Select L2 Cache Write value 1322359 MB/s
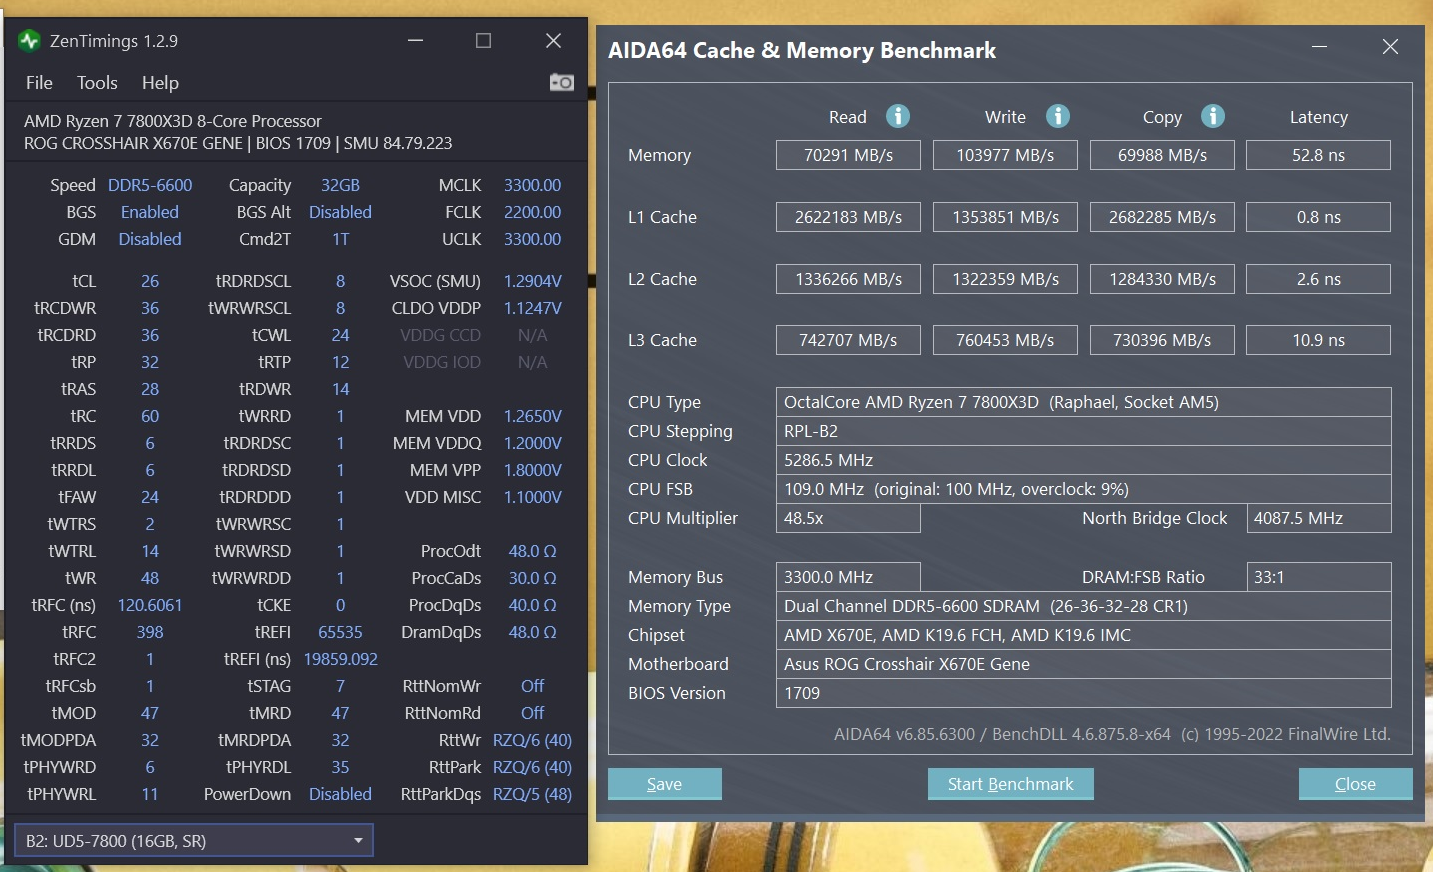Screen dimensions: 1433x872 point(1005,279)
